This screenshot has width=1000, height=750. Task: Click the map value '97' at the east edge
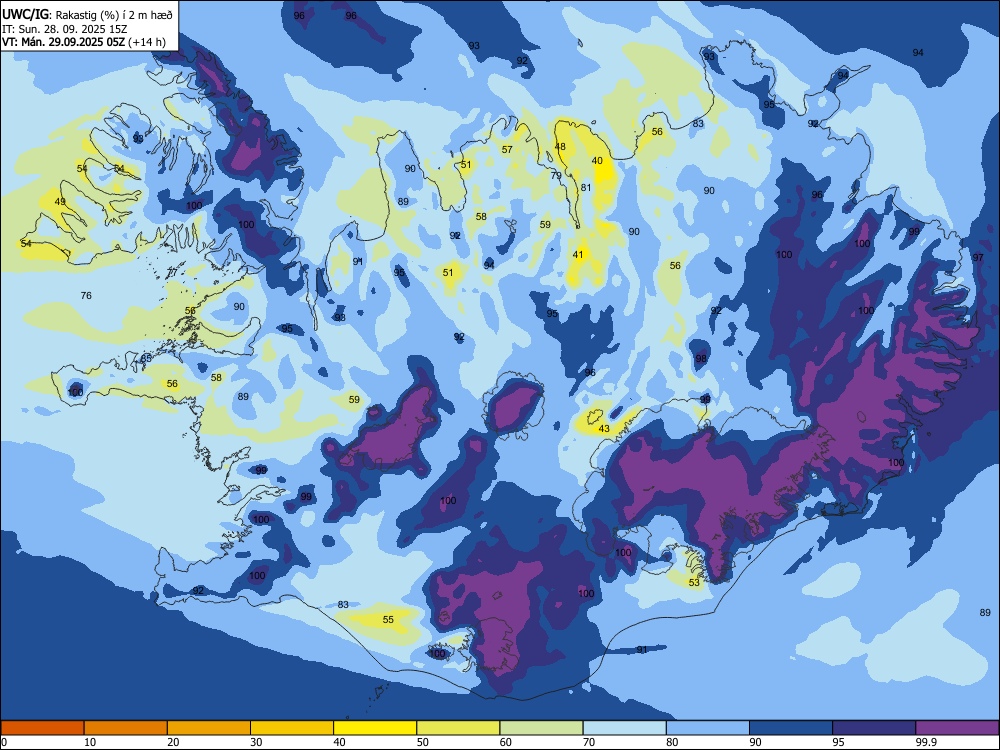pos(978,258)
